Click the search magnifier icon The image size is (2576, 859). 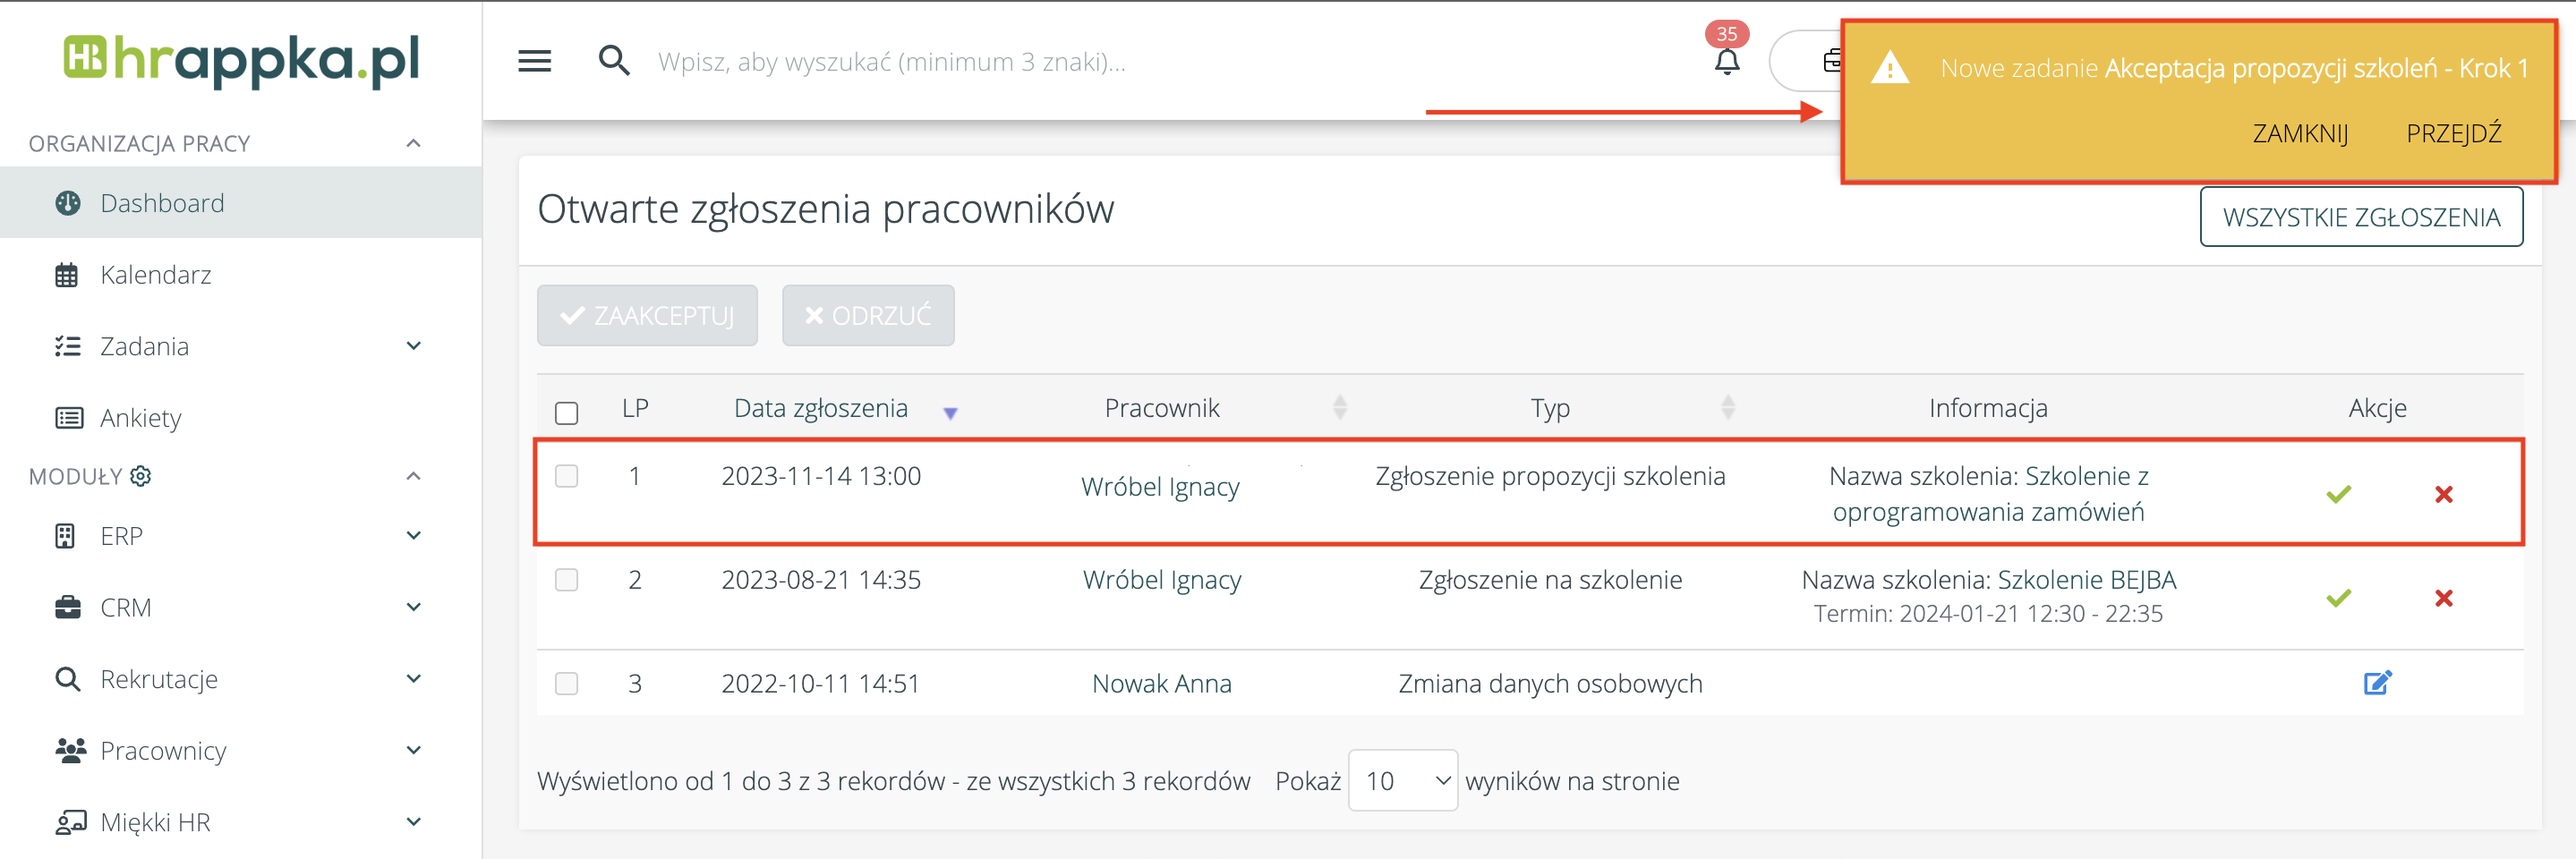click(615, 61)
